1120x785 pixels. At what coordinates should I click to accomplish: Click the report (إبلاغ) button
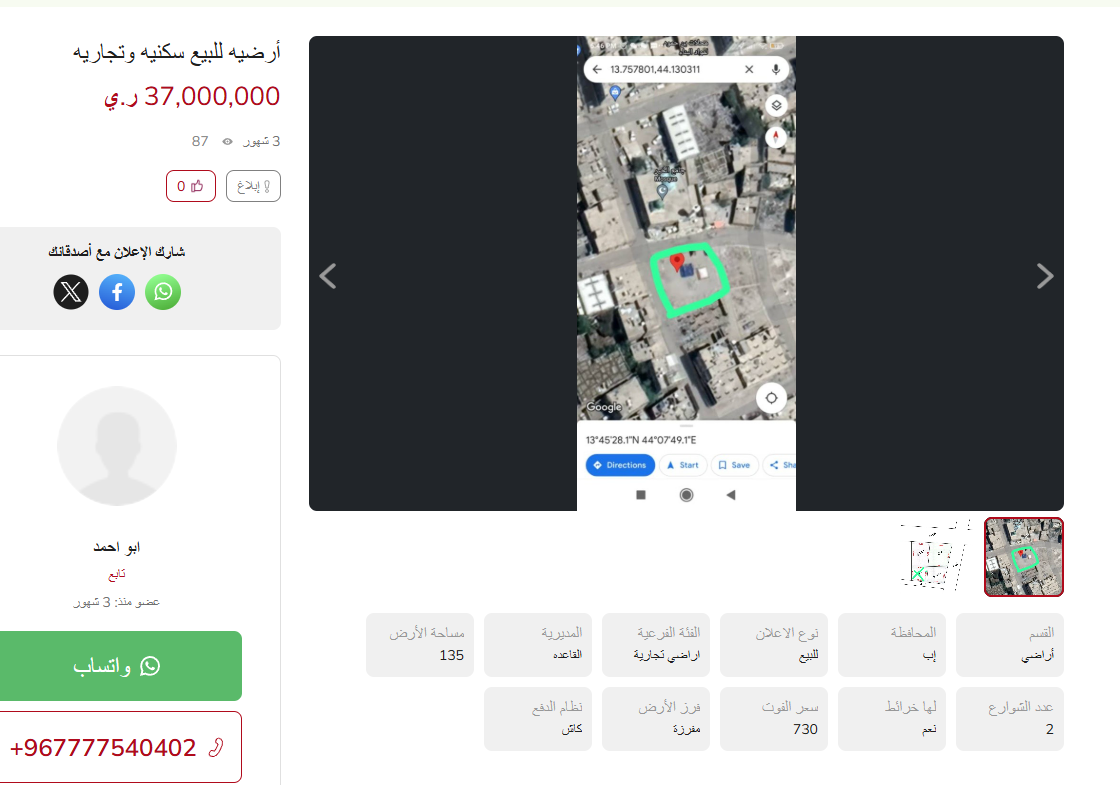(254, 186)
